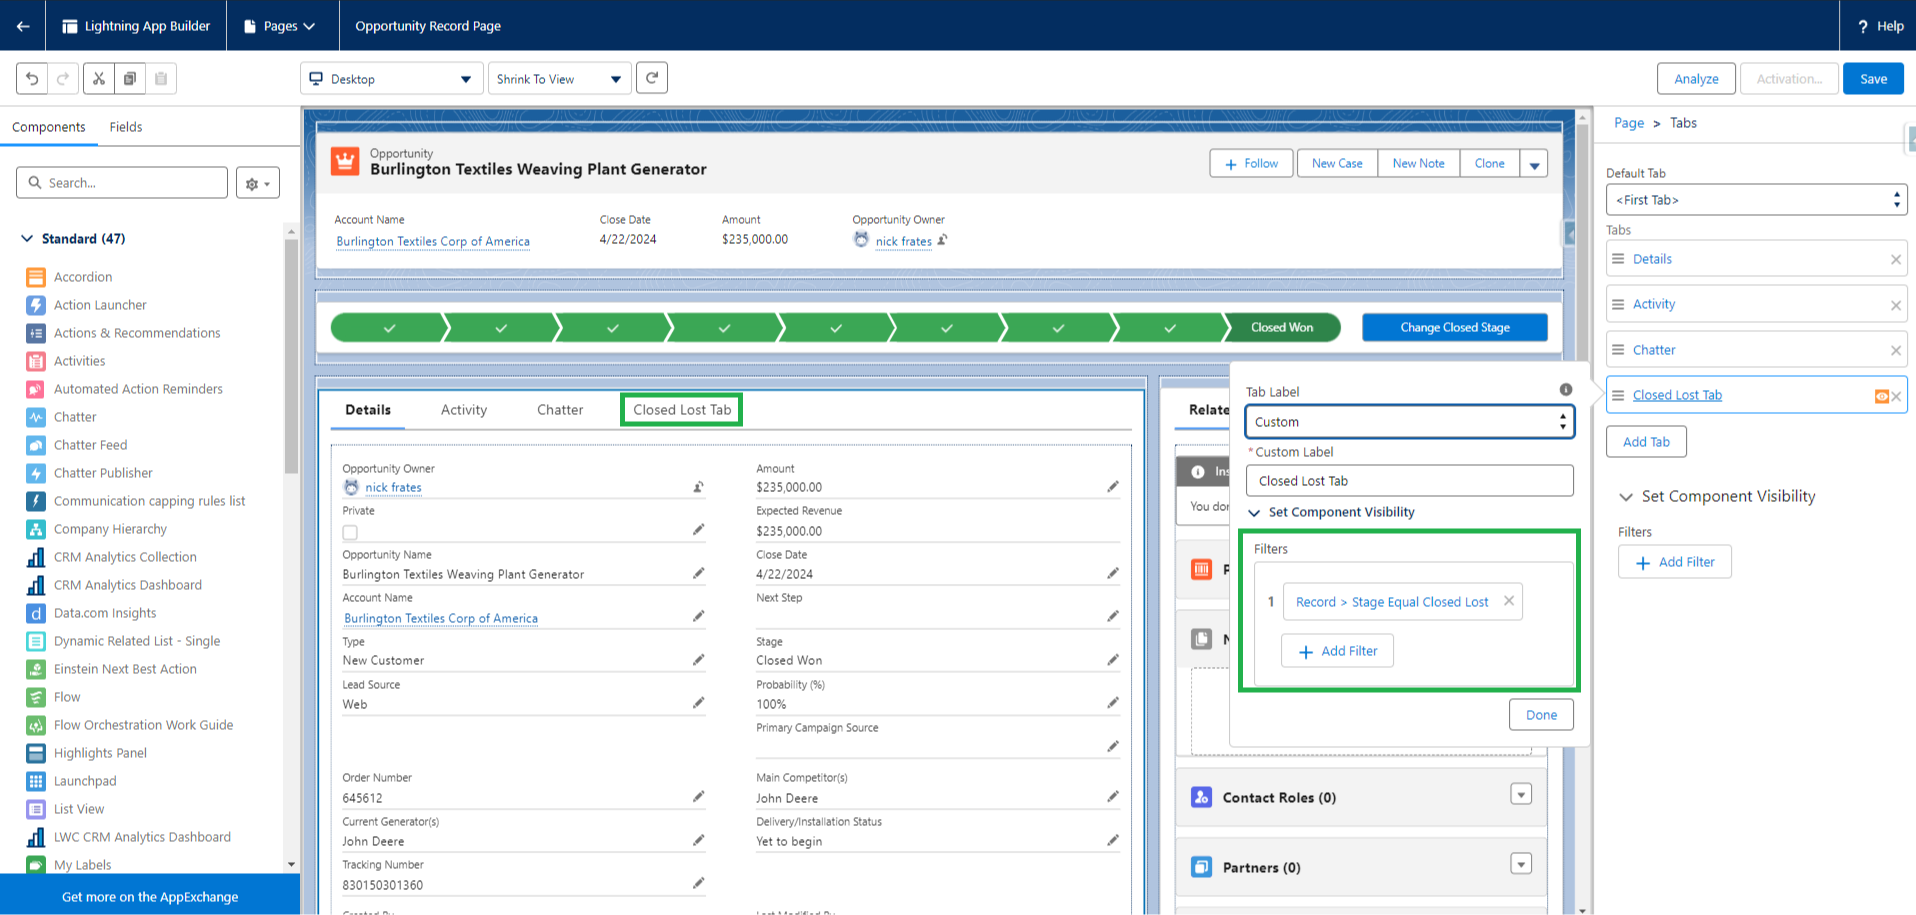Select the Closed Lost Tab on canvas

coord(681,410)
